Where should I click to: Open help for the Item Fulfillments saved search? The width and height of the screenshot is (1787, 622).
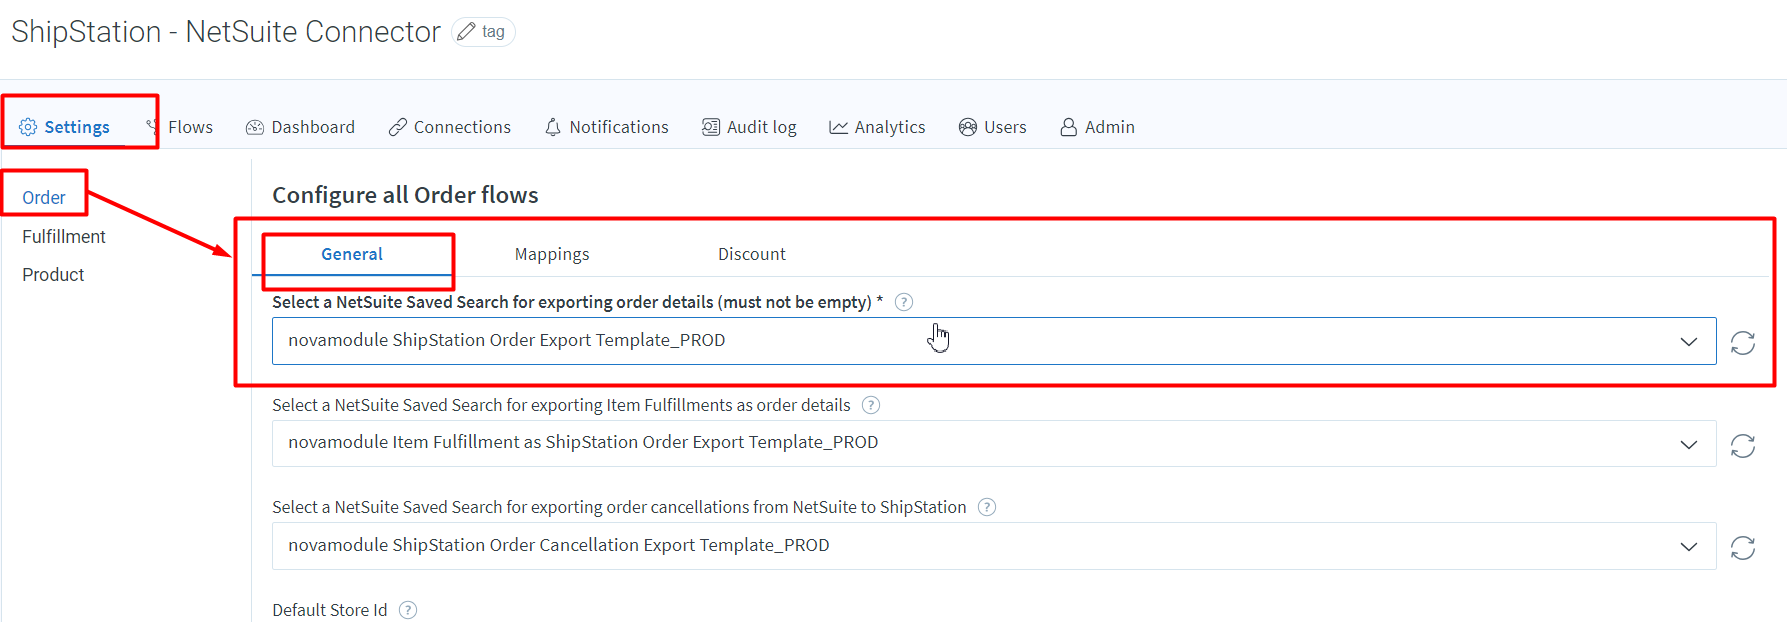(871, 405)
